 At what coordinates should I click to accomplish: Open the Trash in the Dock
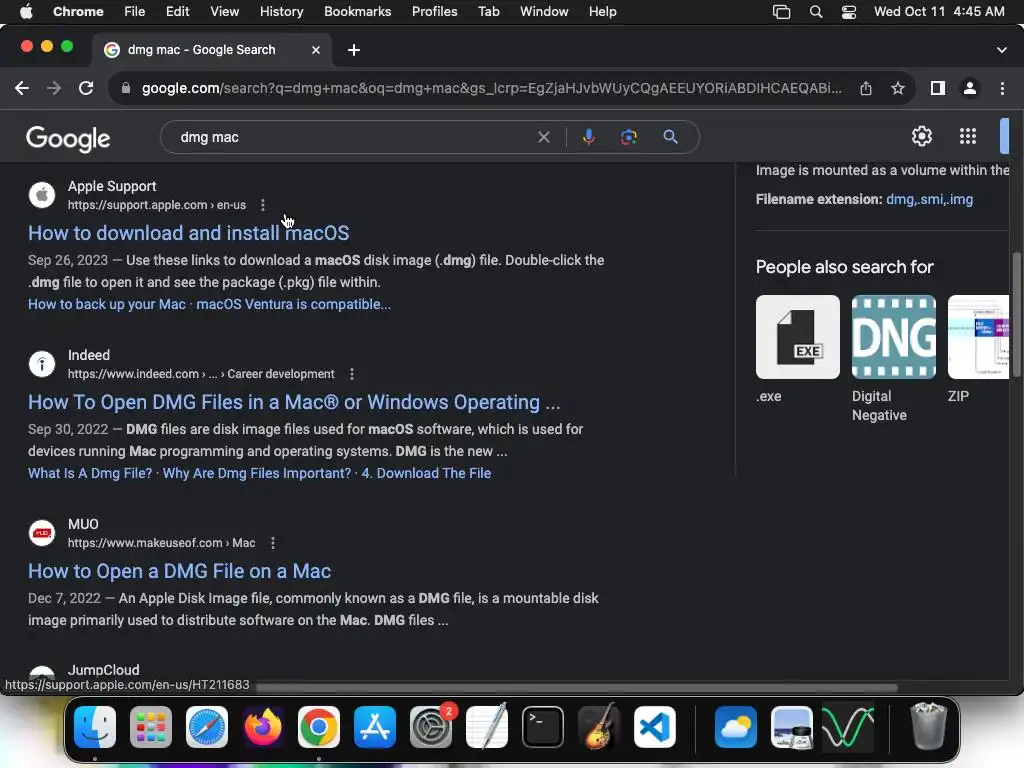(x=928, y=727)
